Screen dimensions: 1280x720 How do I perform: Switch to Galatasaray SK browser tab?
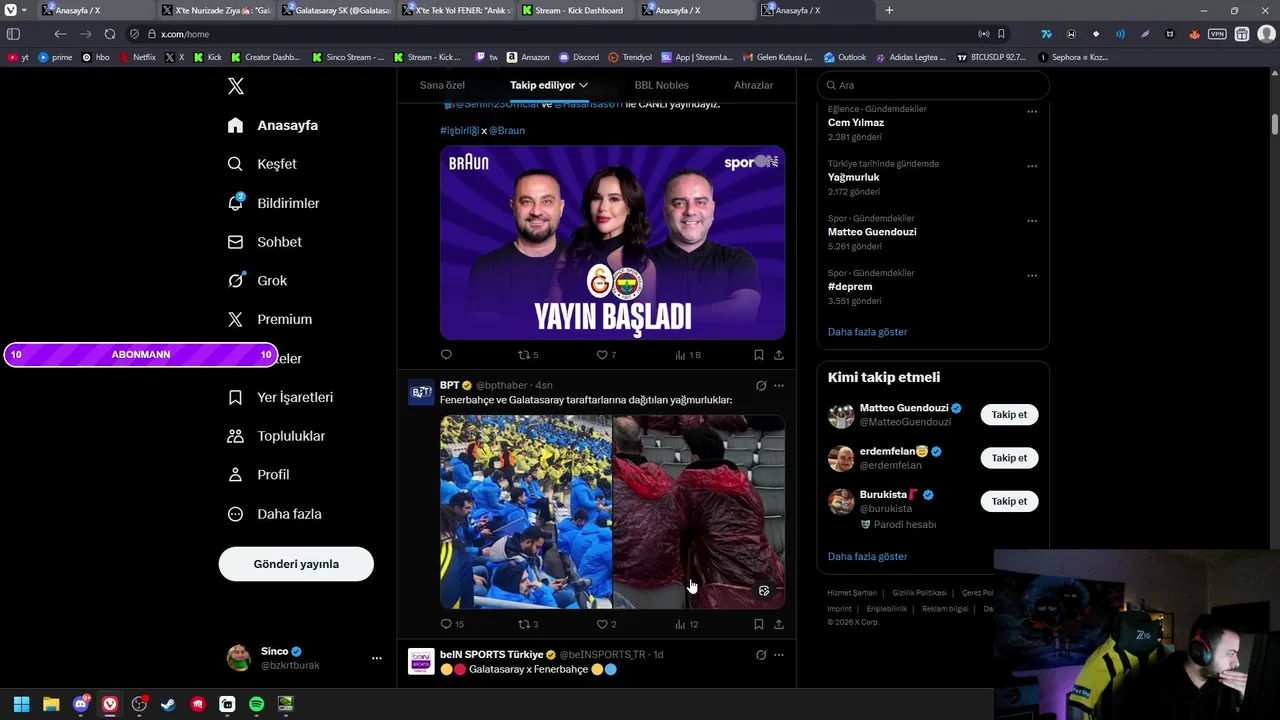point(337,10)
